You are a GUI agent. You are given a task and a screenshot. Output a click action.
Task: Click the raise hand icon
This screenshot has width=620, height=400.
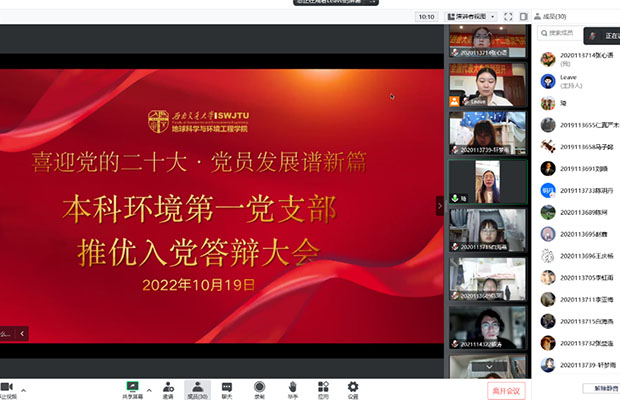[x=292, y=386]
